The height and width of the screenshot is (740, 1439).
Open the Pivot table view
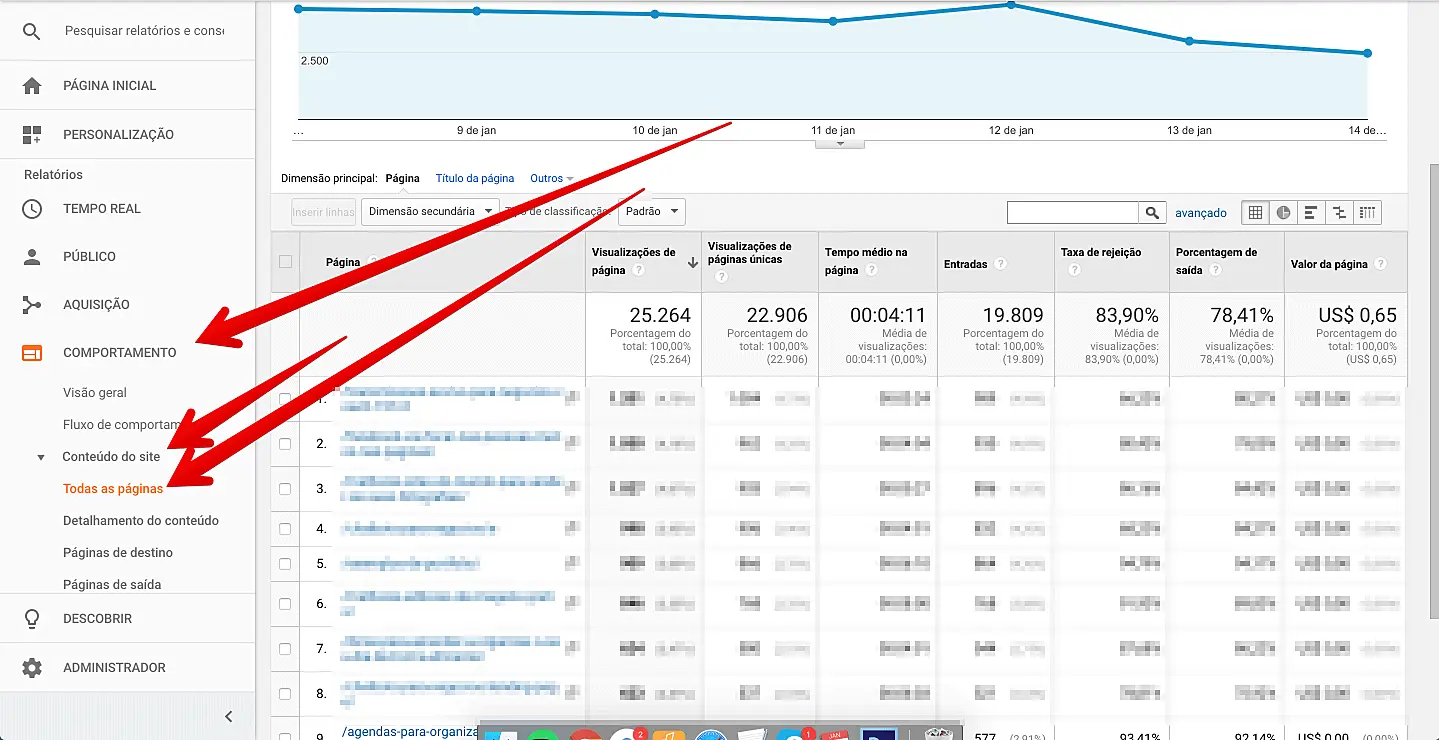[1366, 212]
